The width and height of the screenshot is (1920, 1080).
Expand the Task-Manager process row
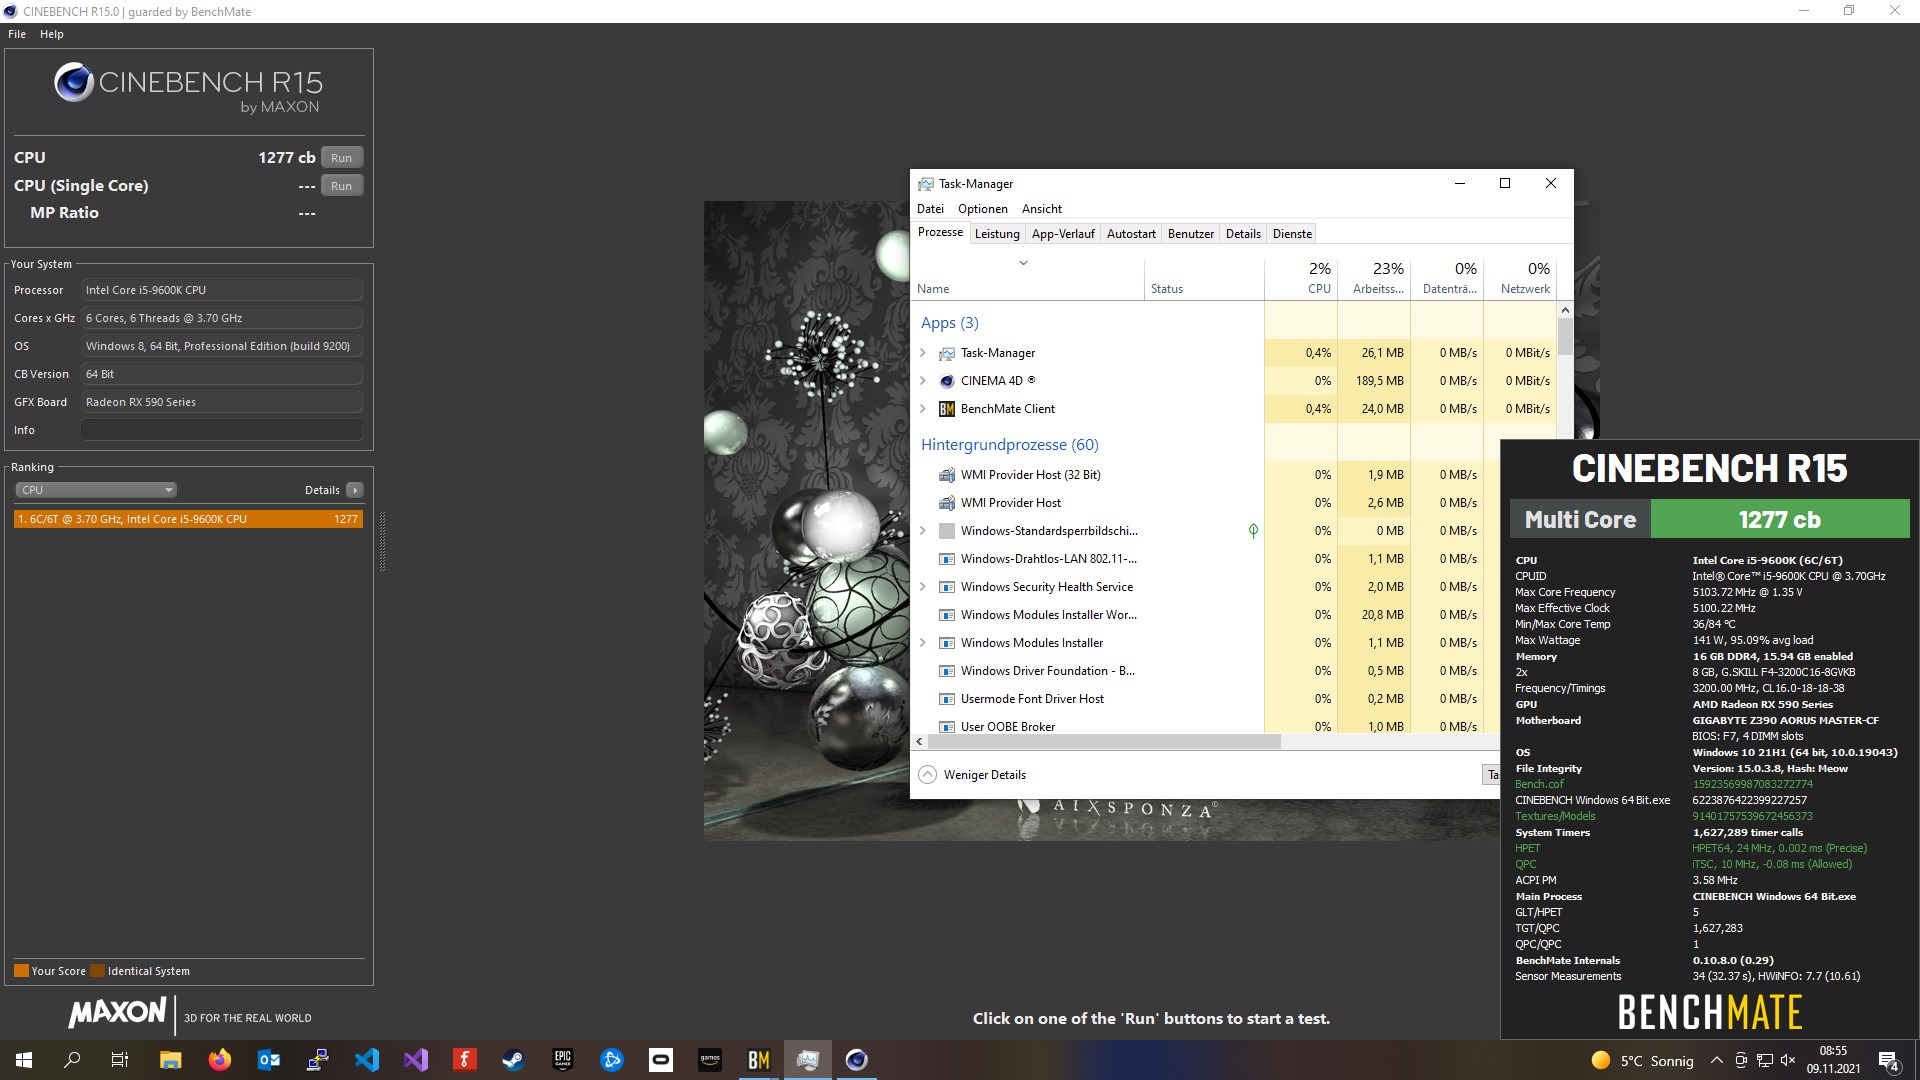click(923, 353)
